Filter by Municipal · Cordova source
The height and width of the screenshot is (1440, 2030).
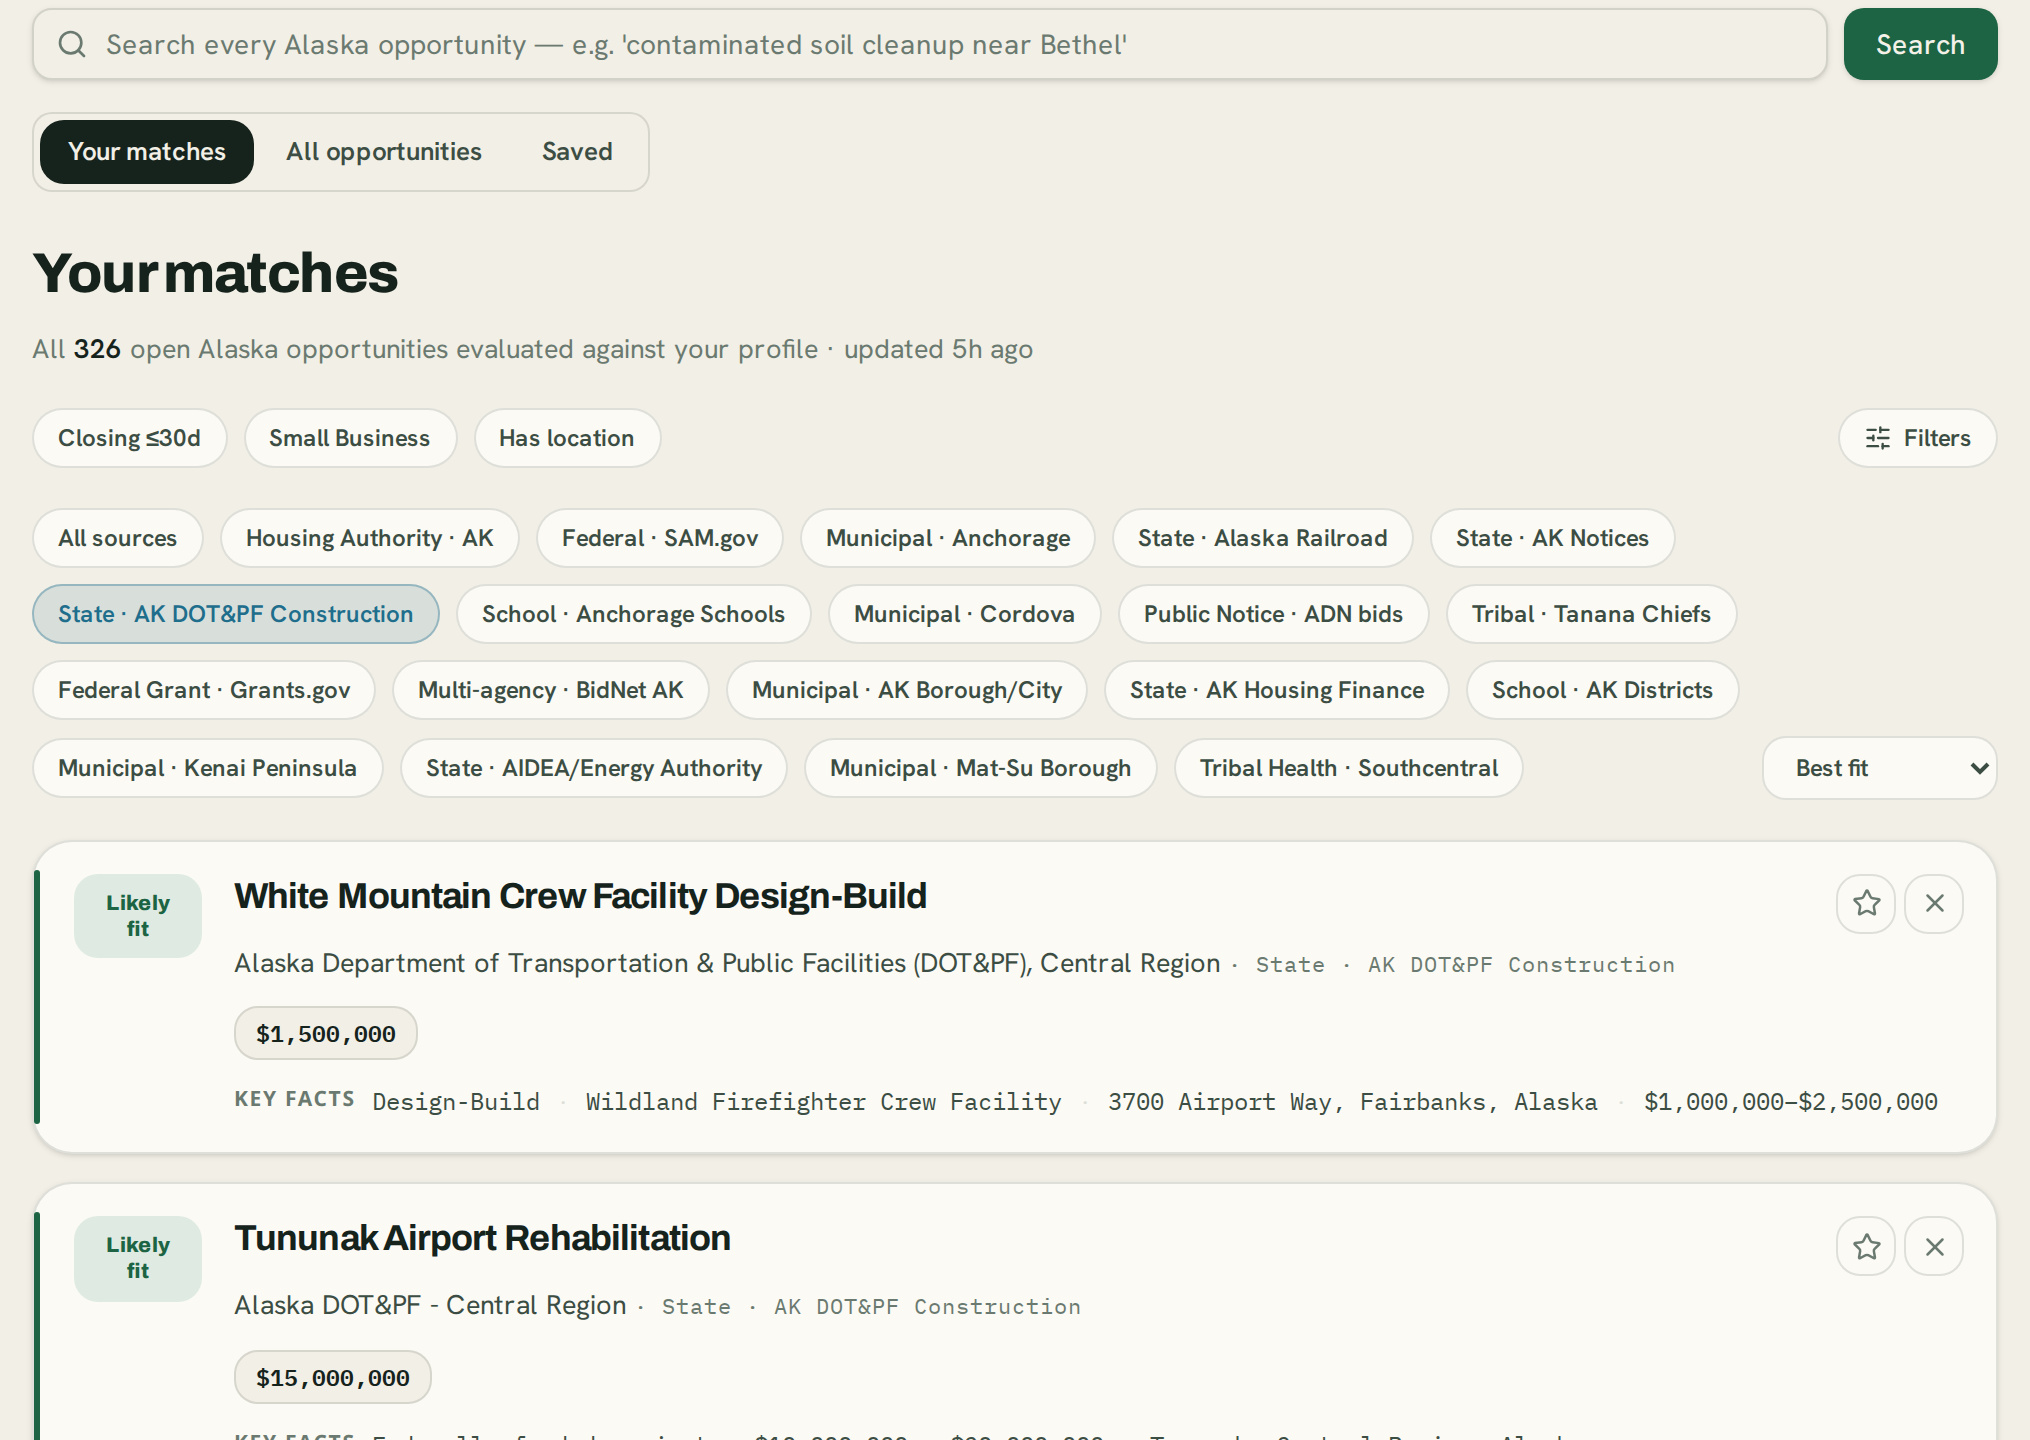click(x=965, y=614)
